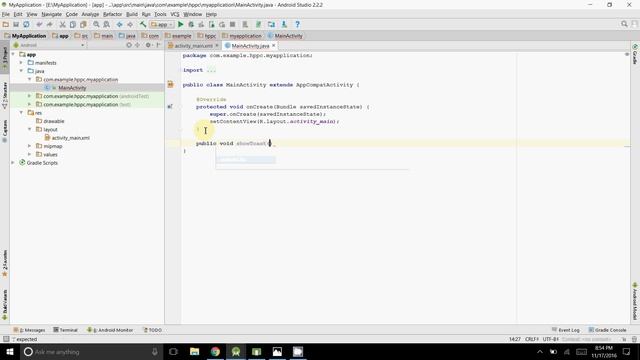Image resolution: width=640 pixels, height=360 pixels.
Task: Click the Project pane settings gear icon
Action: tap(149, 45)
